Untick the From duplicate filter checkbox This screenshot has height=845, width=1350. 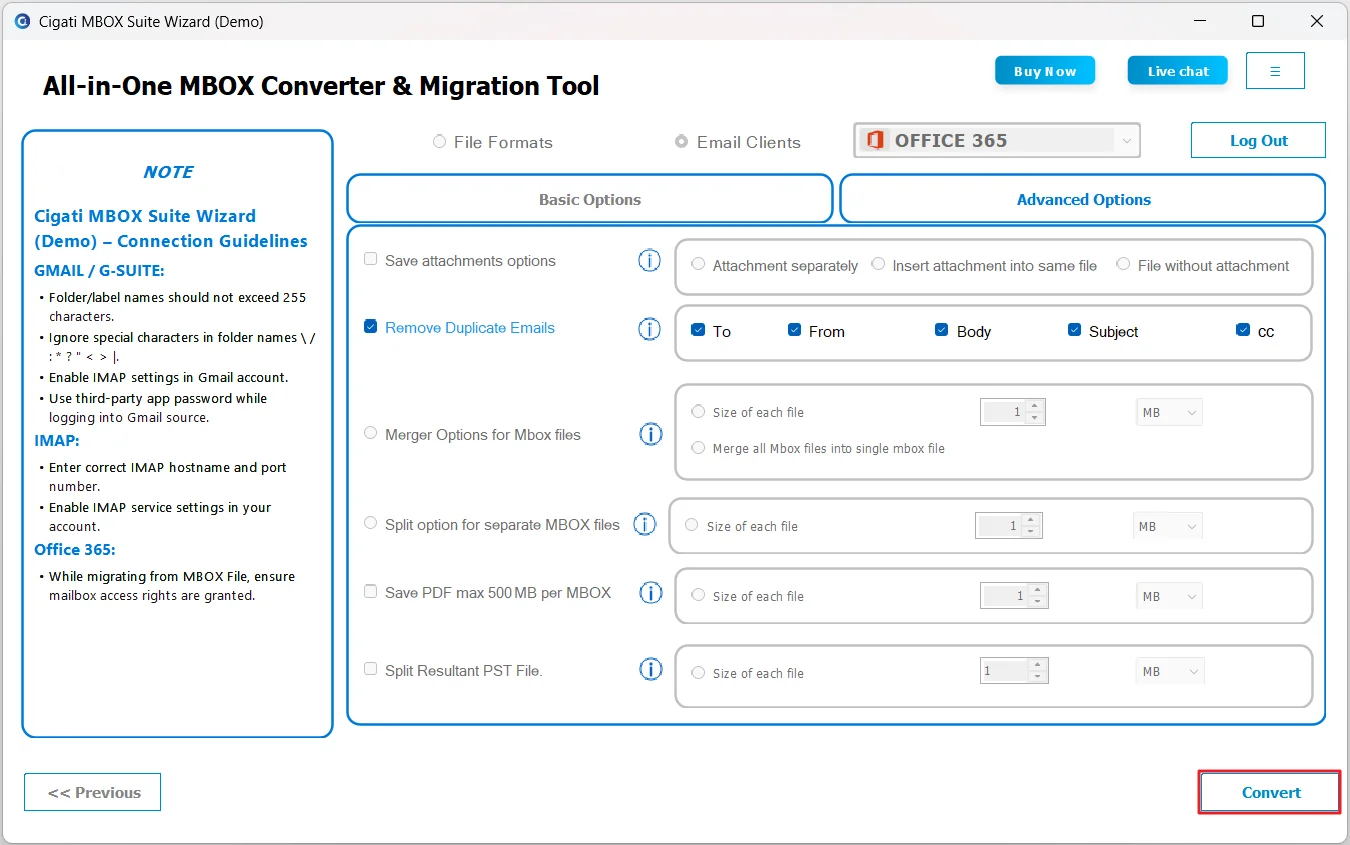coord(794,330)
